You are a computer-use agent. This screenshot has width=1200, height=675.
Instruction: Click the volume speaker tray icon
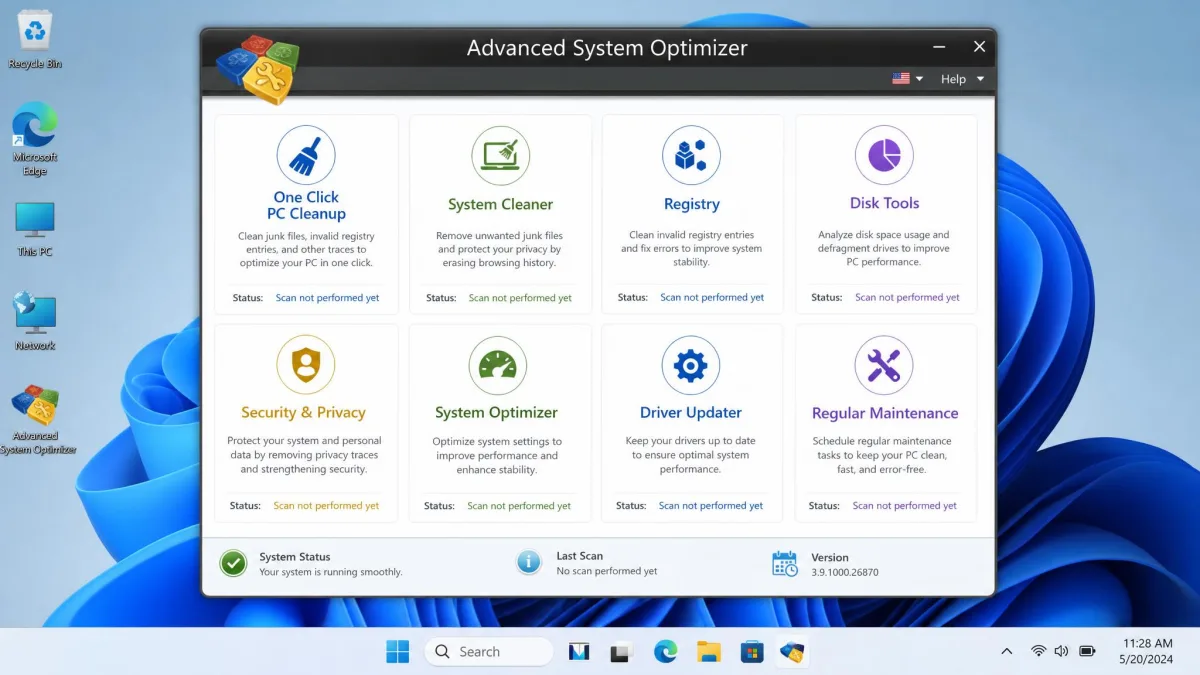1061,652
